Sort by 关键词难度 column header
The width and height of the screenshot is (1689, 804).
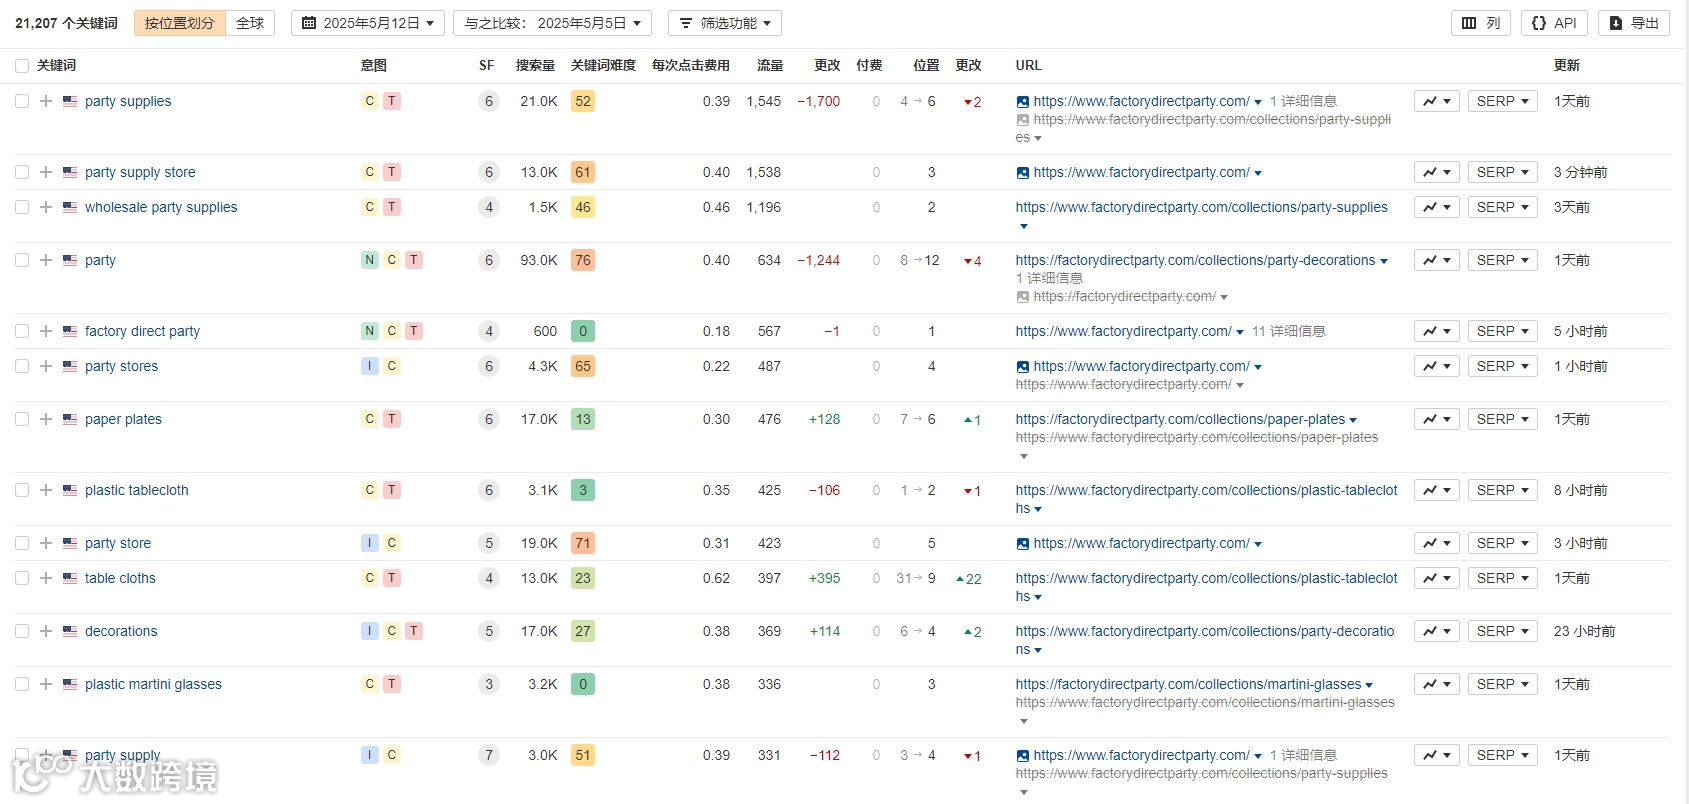[x=603, y=66]
